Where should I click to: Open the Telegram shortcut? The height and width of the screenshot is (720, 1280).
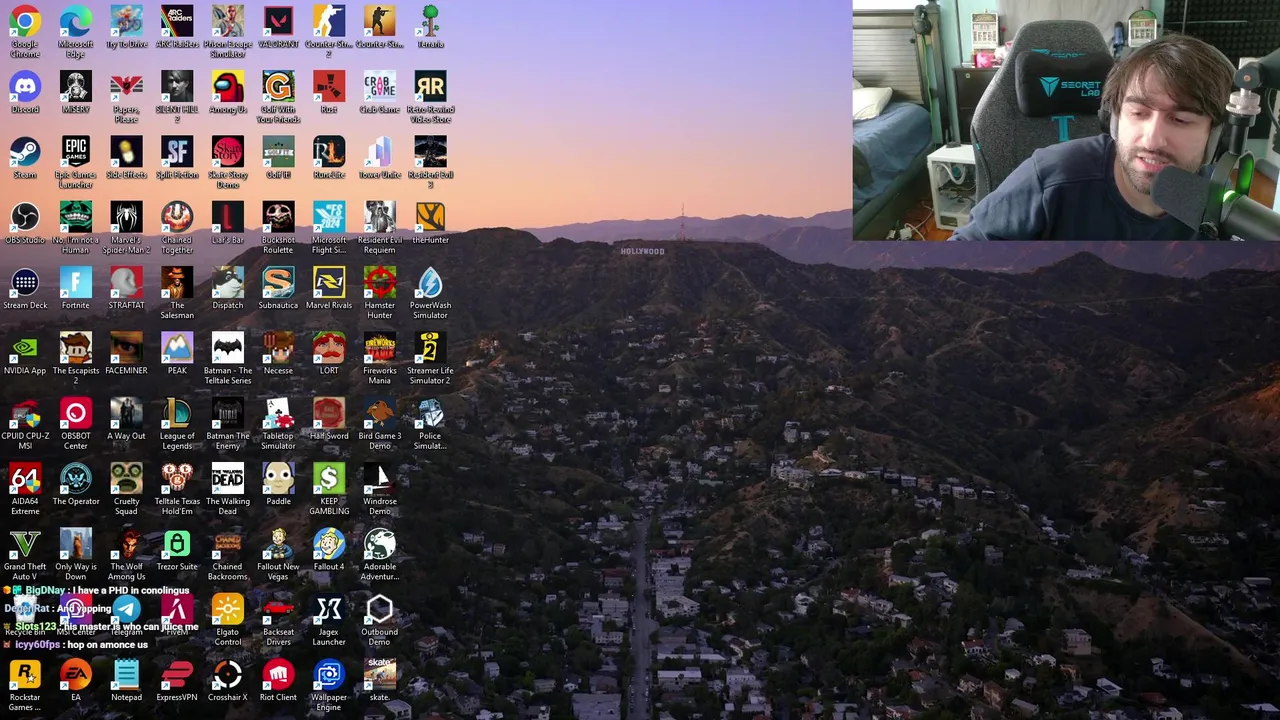(x=126, y=609)
